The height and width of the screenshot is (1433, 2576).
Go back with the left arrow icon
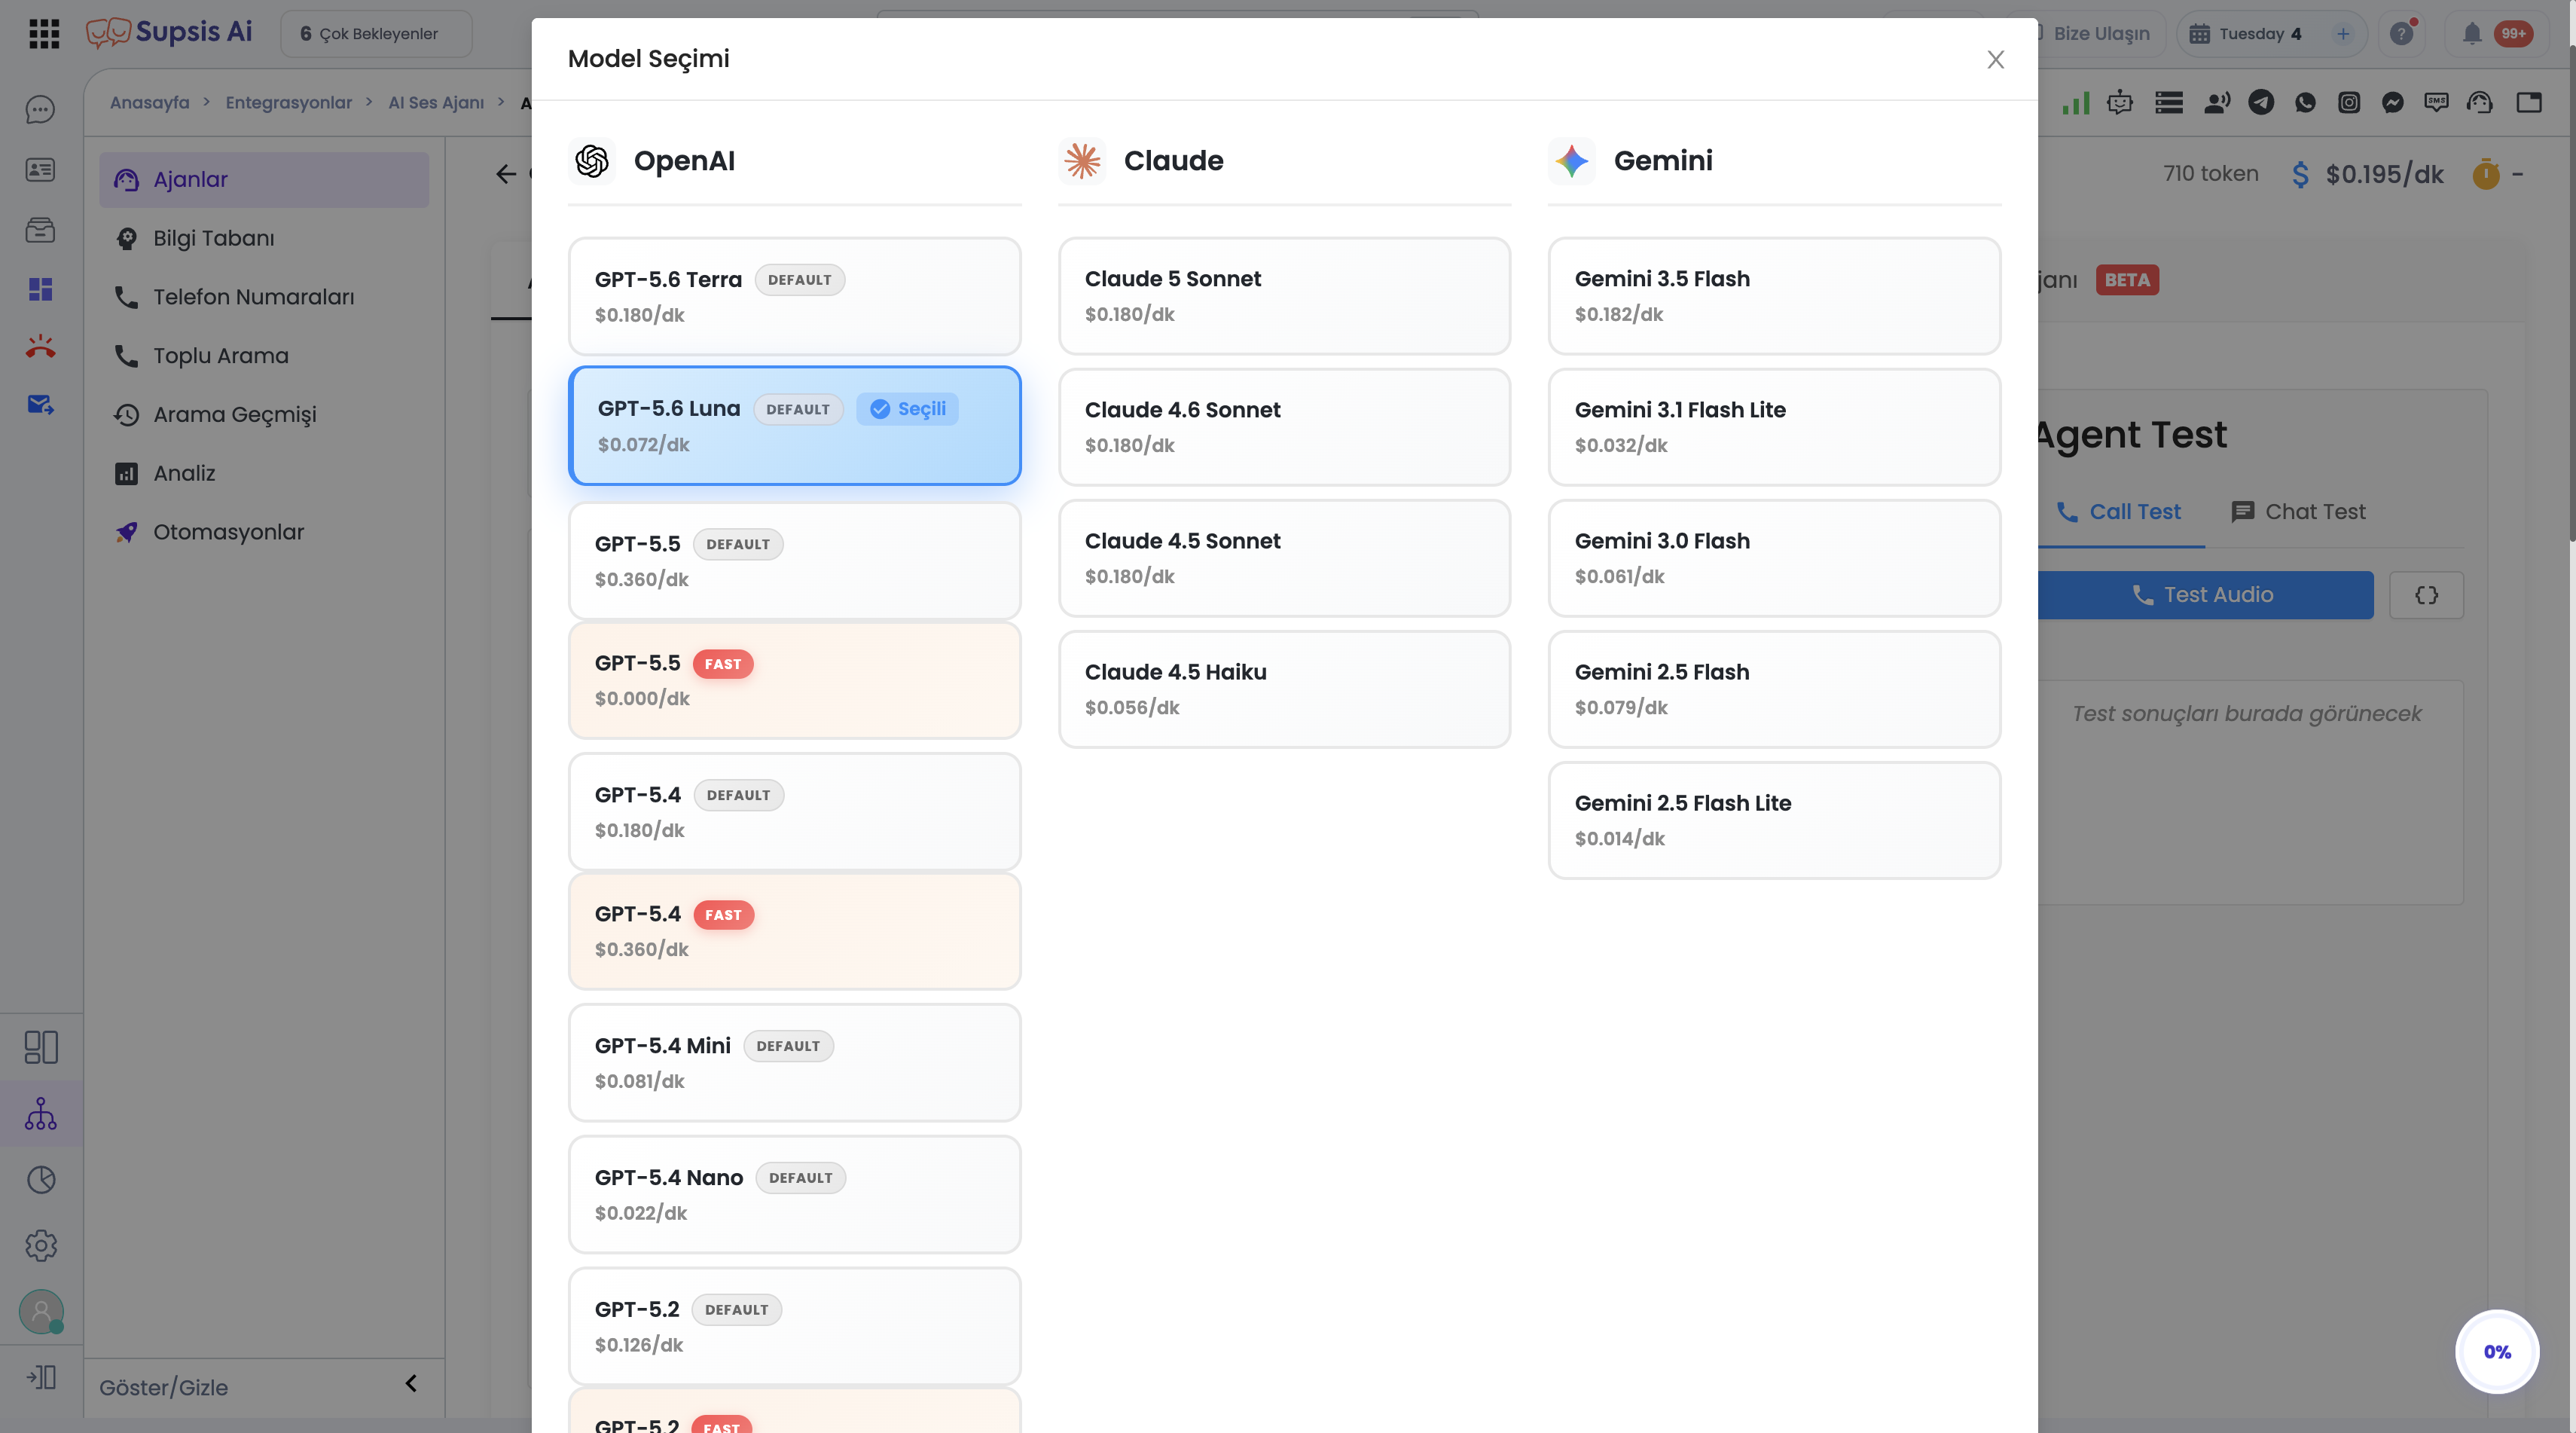(506, 174)
